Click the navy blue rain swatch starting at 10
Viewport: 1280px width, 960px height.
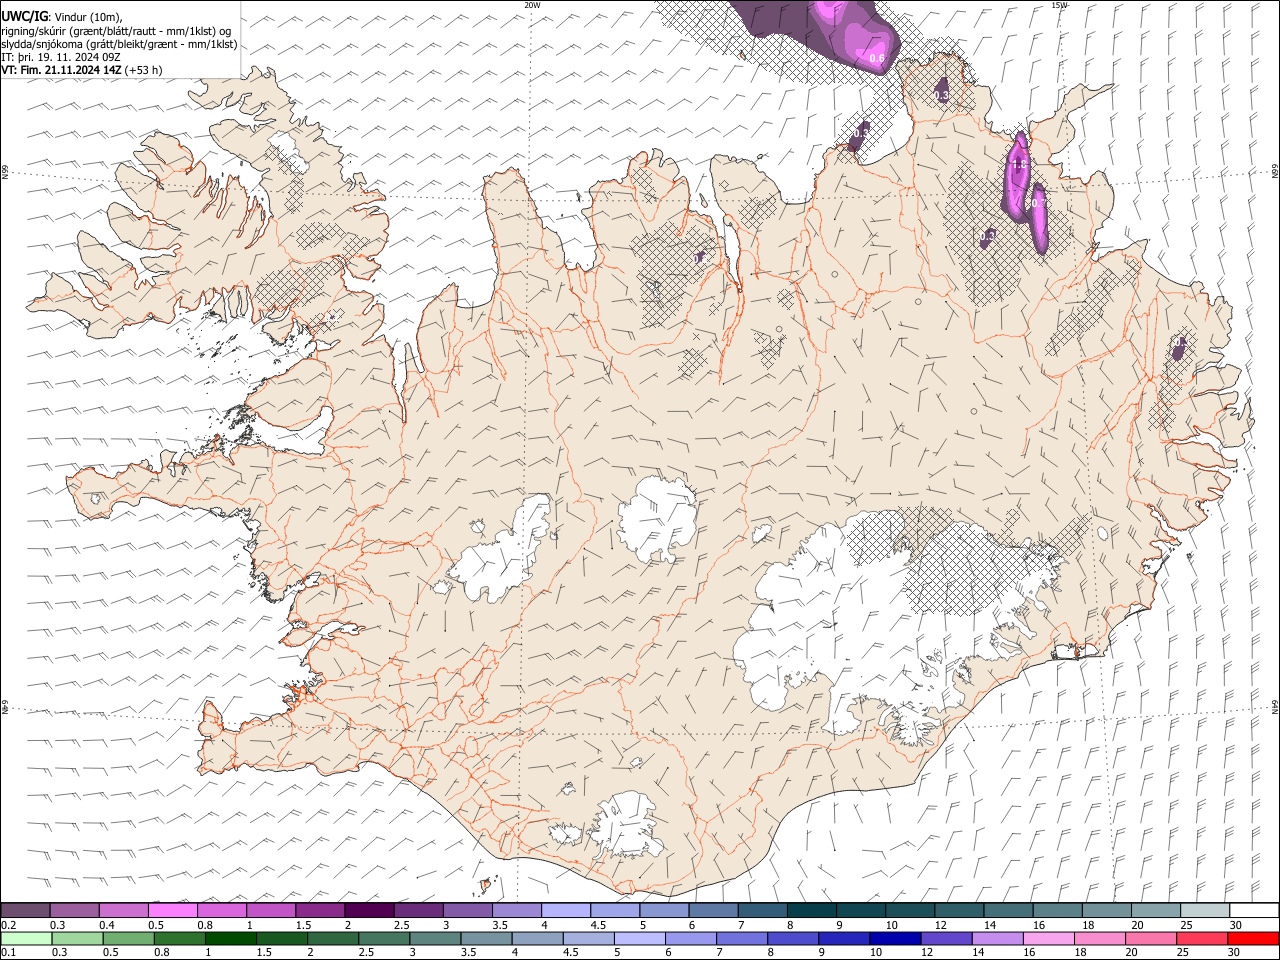[x=896, y=938]
